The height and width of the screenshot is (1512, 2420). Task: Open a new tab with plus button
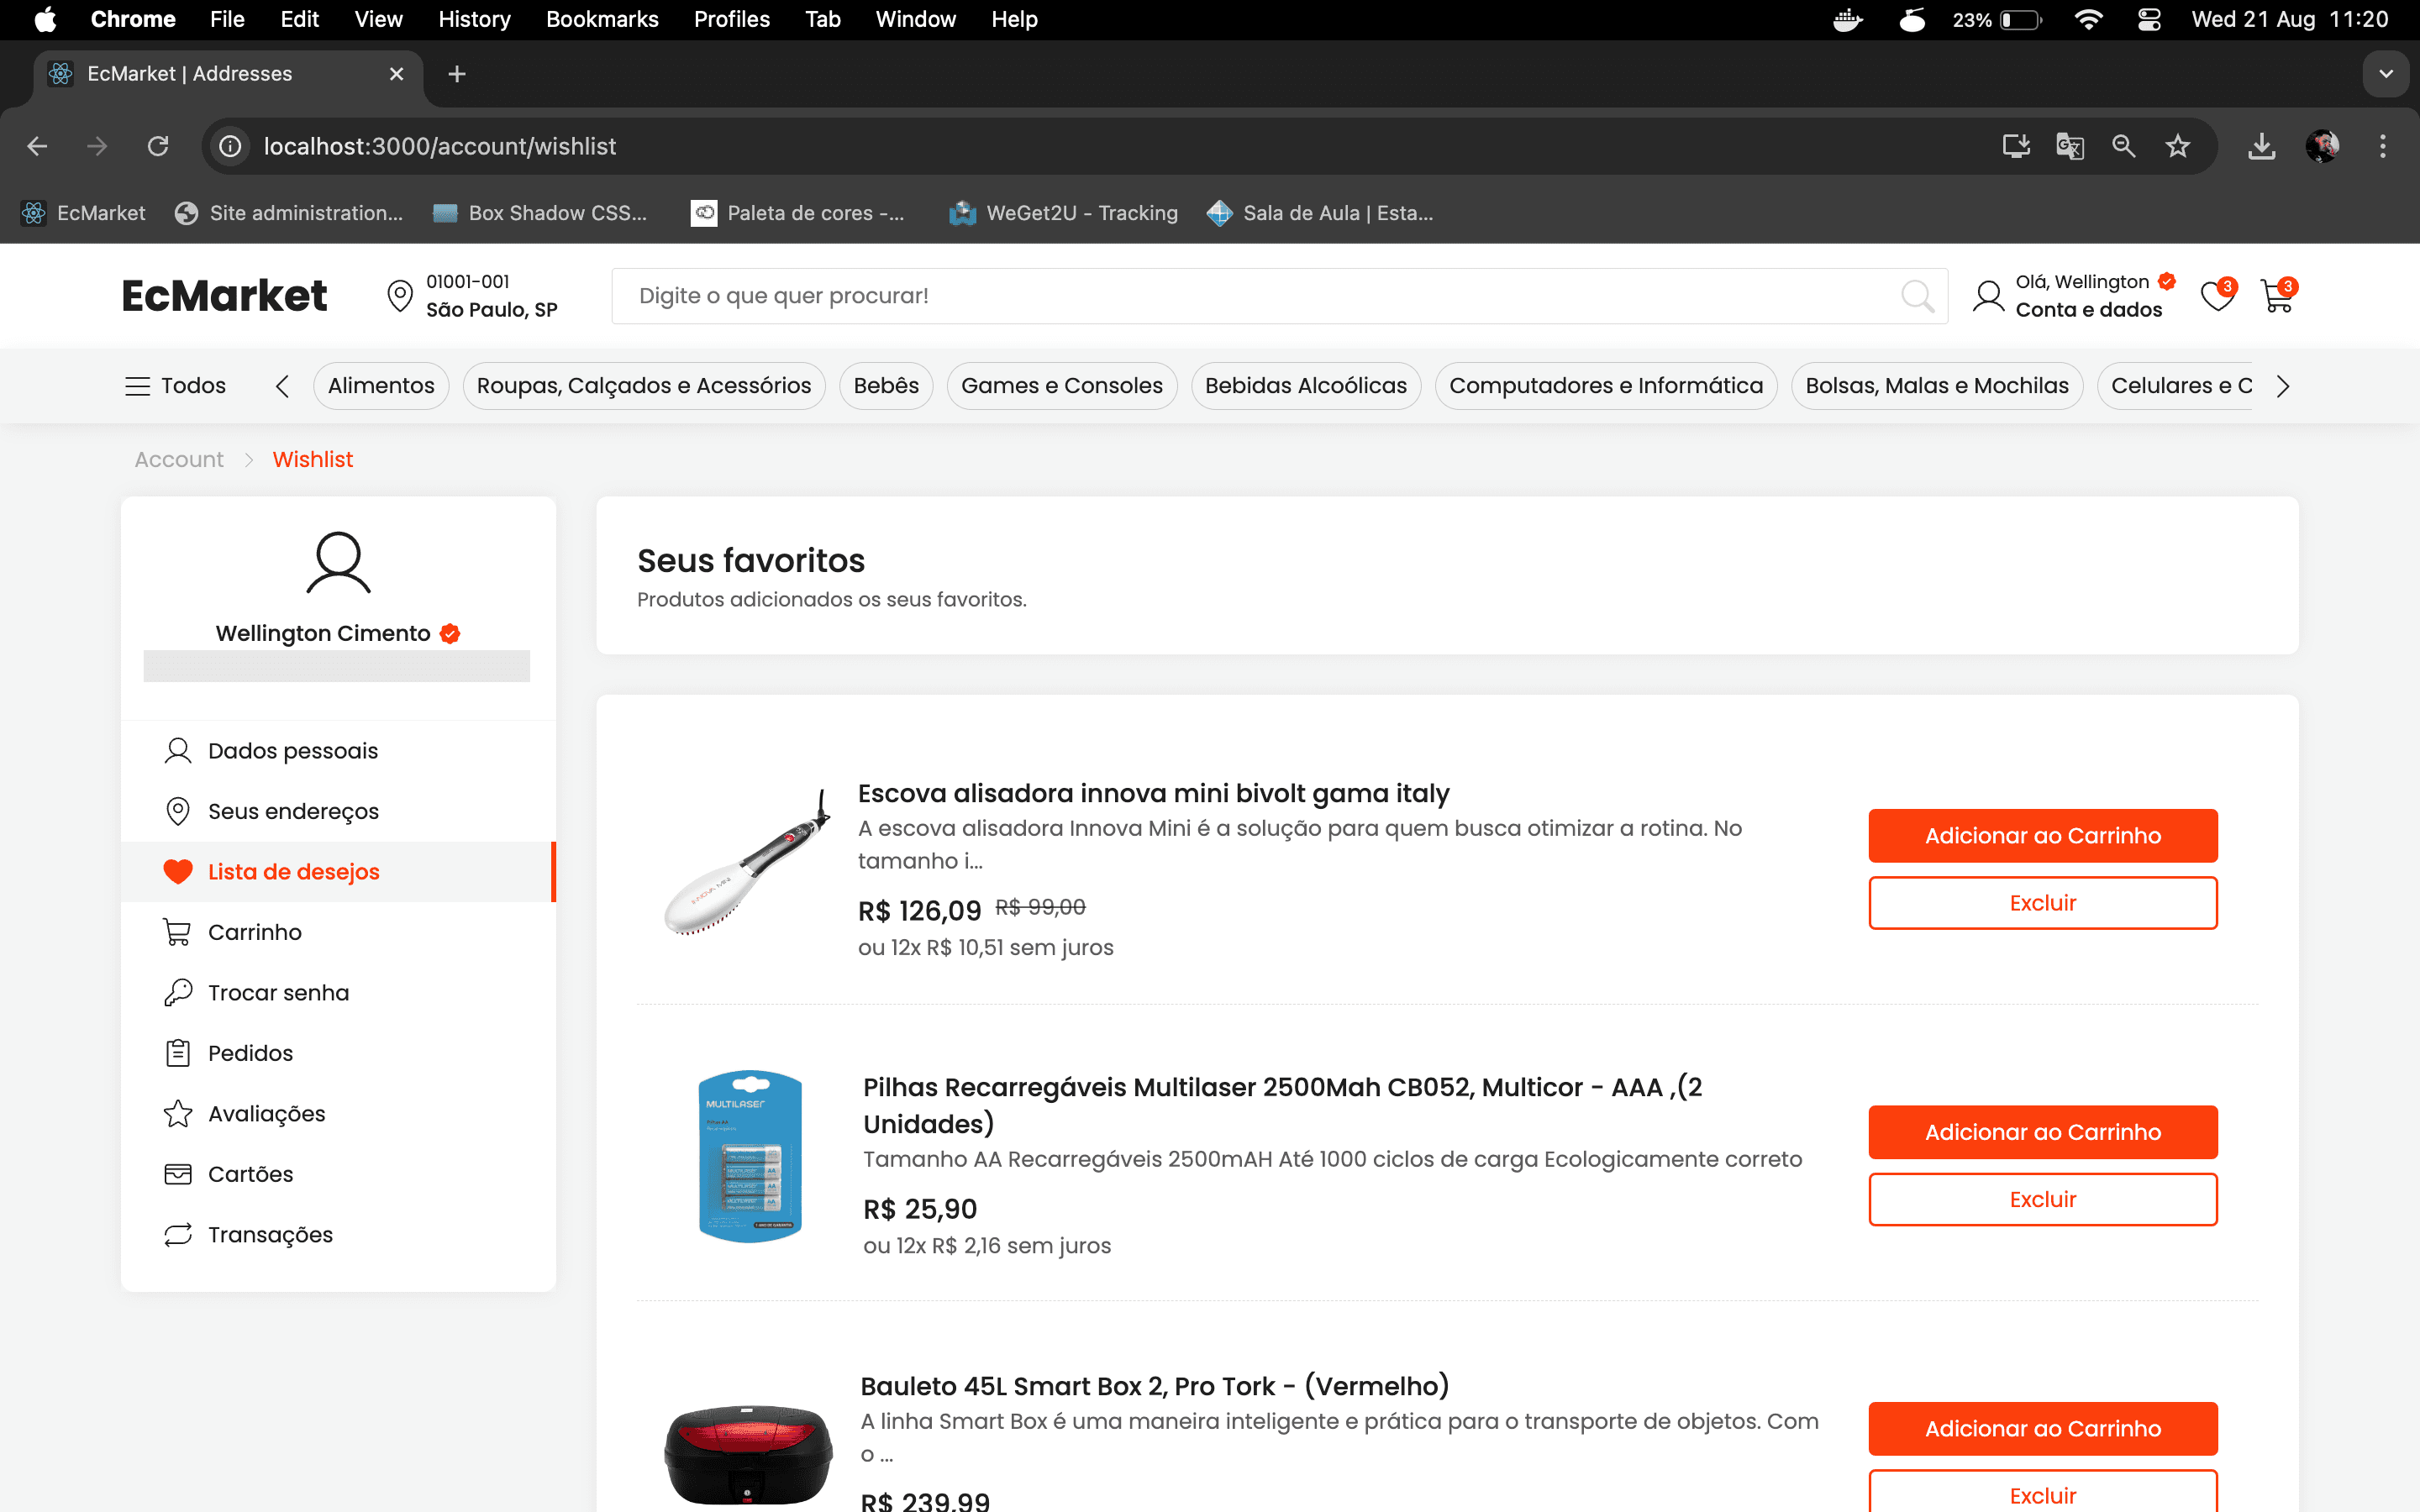[x=457, y=74]
